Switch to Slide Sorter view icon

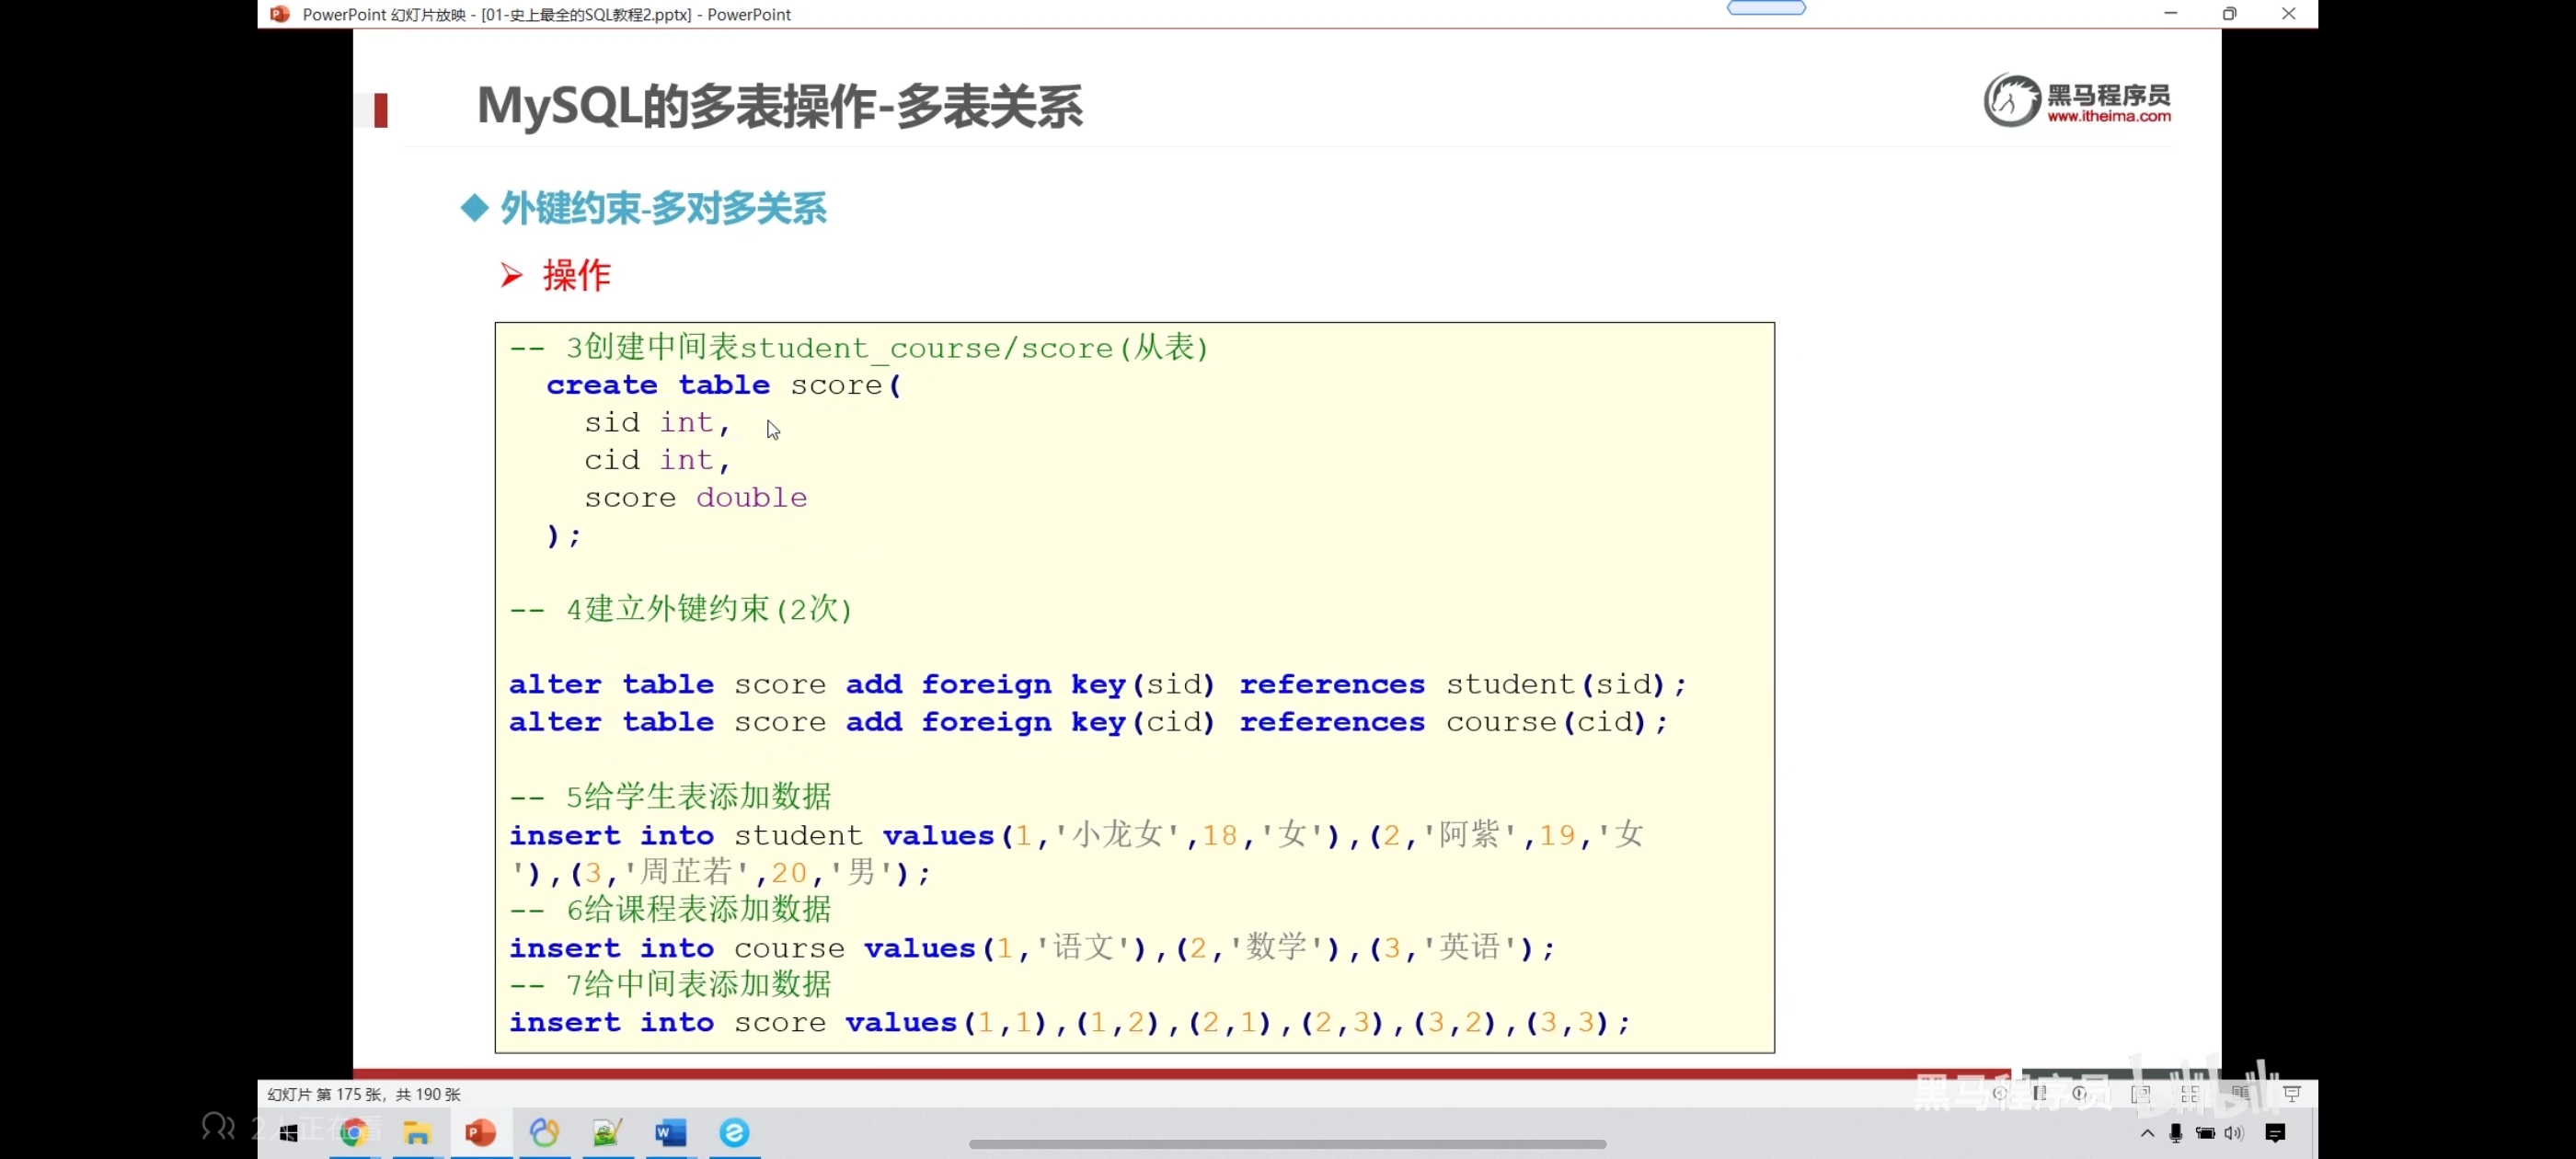click(x=2190, y=1095)
